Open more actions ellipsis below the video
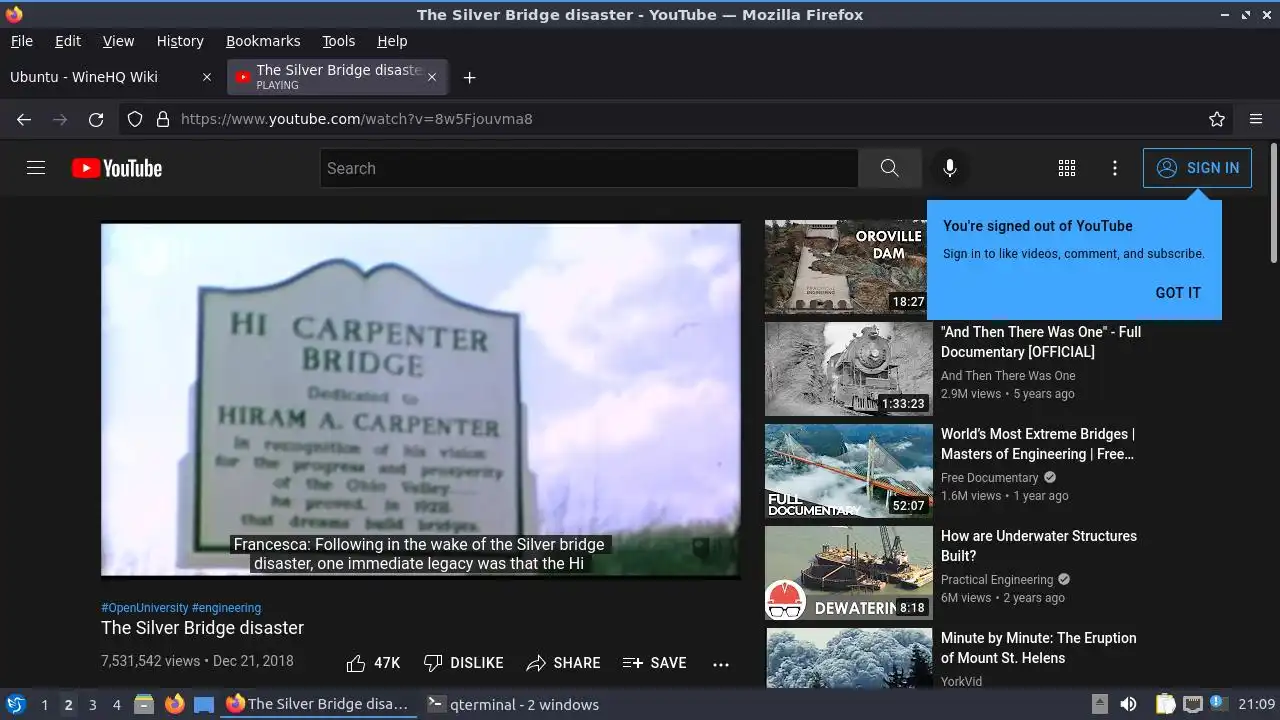 click(721, 663)
